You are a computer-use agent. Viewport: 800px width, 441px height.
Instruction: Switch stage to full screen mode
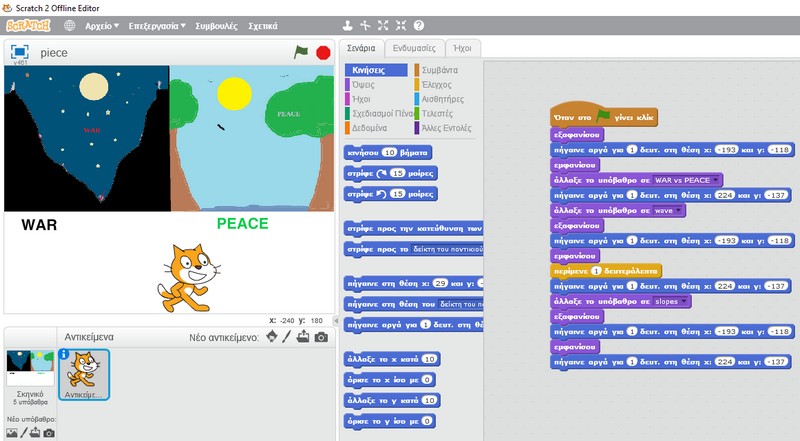coord(19,52)
